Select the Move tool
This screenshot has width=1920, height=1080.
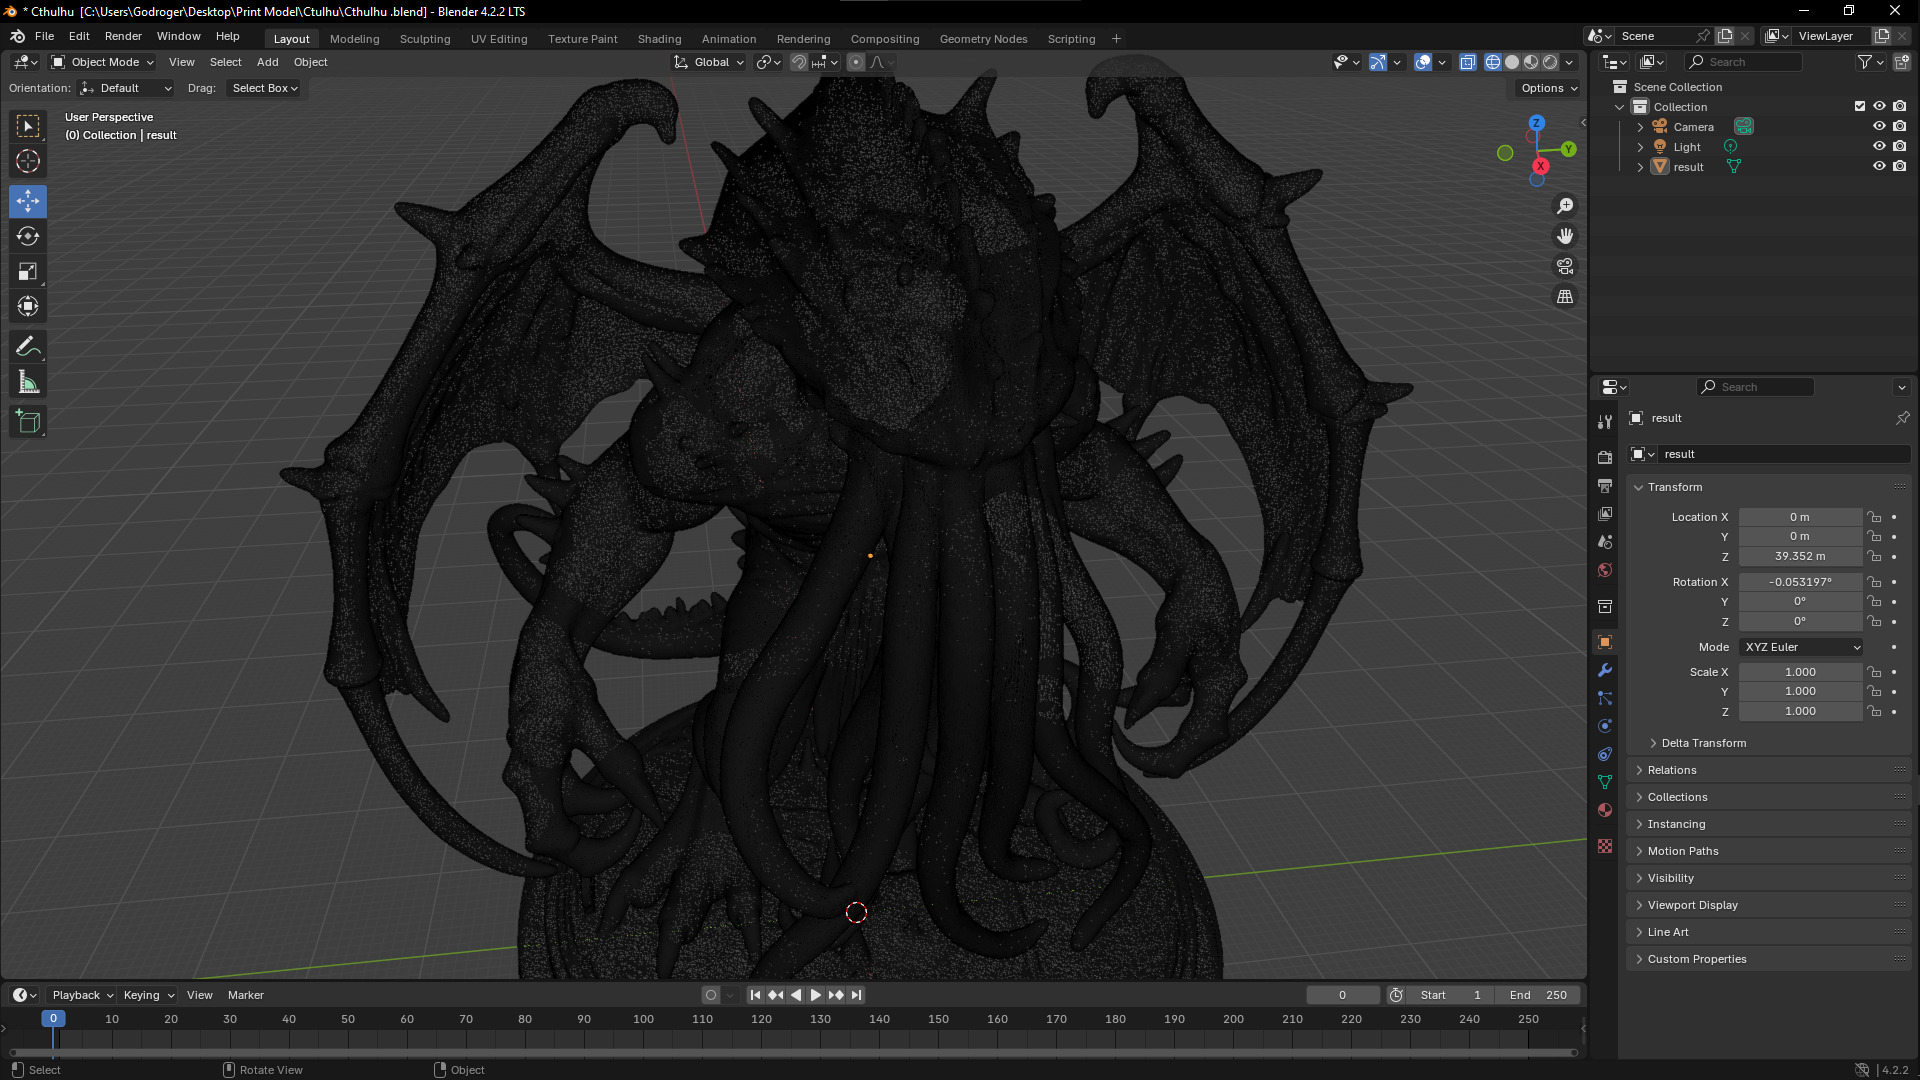tap(28, 201)
